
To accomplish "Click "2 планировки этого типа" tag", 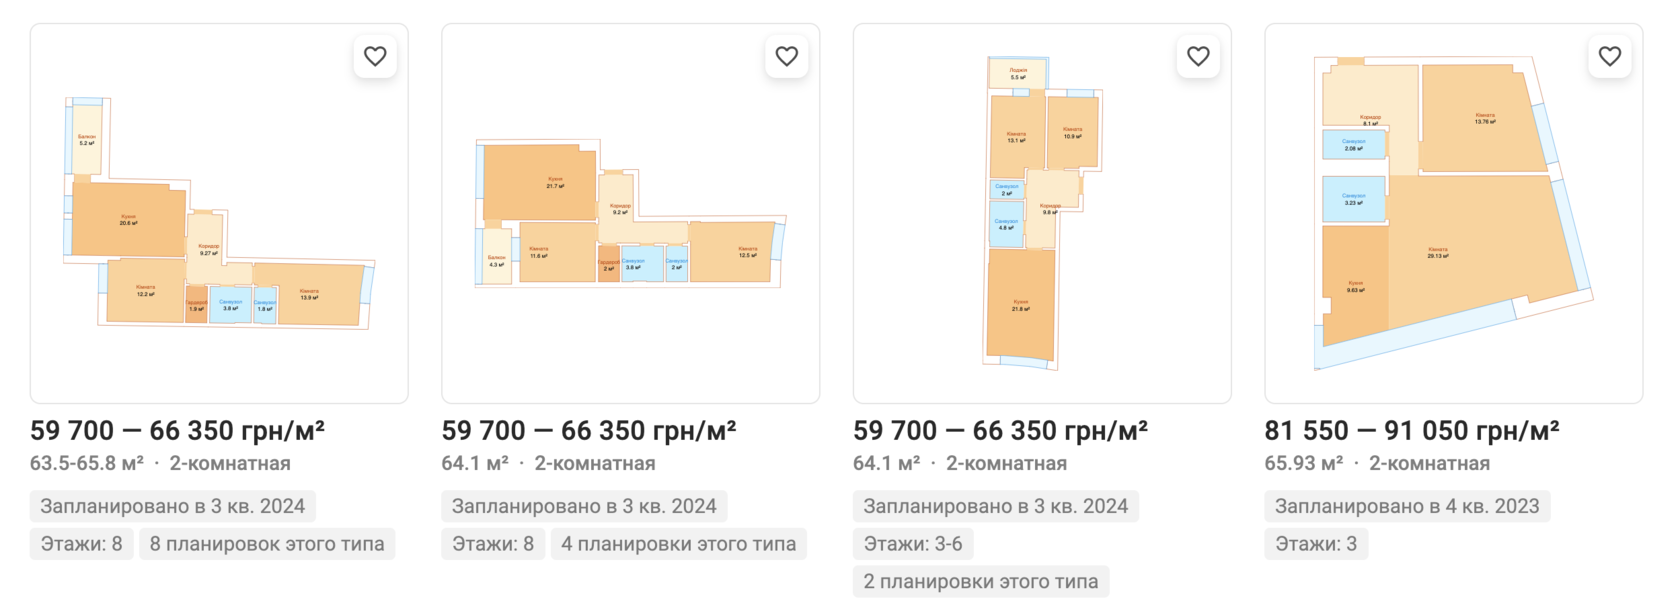I will click(x=980, y=582).
